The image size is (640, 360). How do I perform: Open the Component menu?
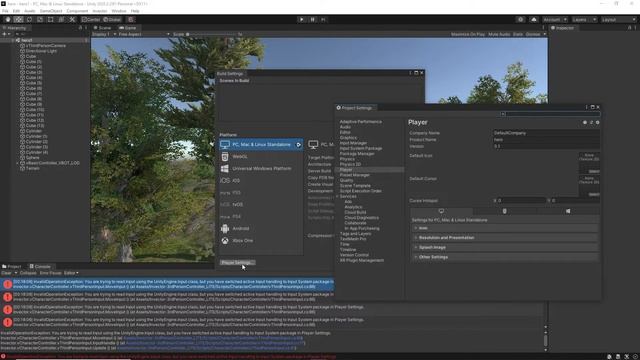tap(77, 11)
